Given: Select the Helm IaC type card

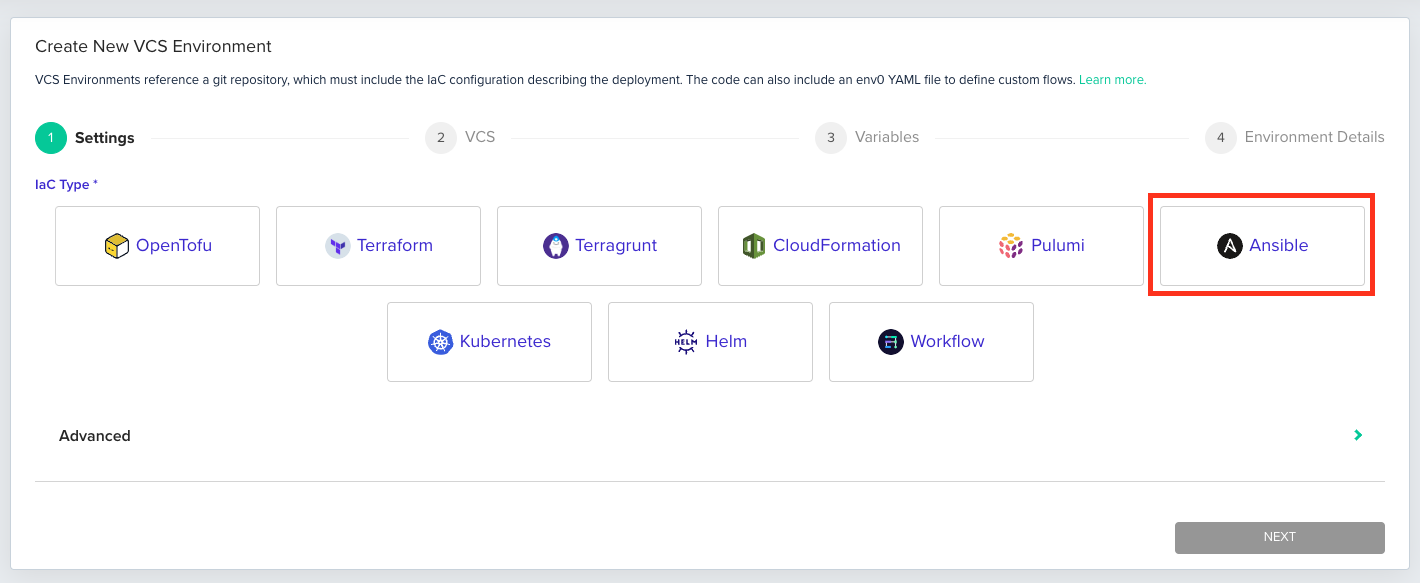Looking at the screenshot, I should coord(710,342).
